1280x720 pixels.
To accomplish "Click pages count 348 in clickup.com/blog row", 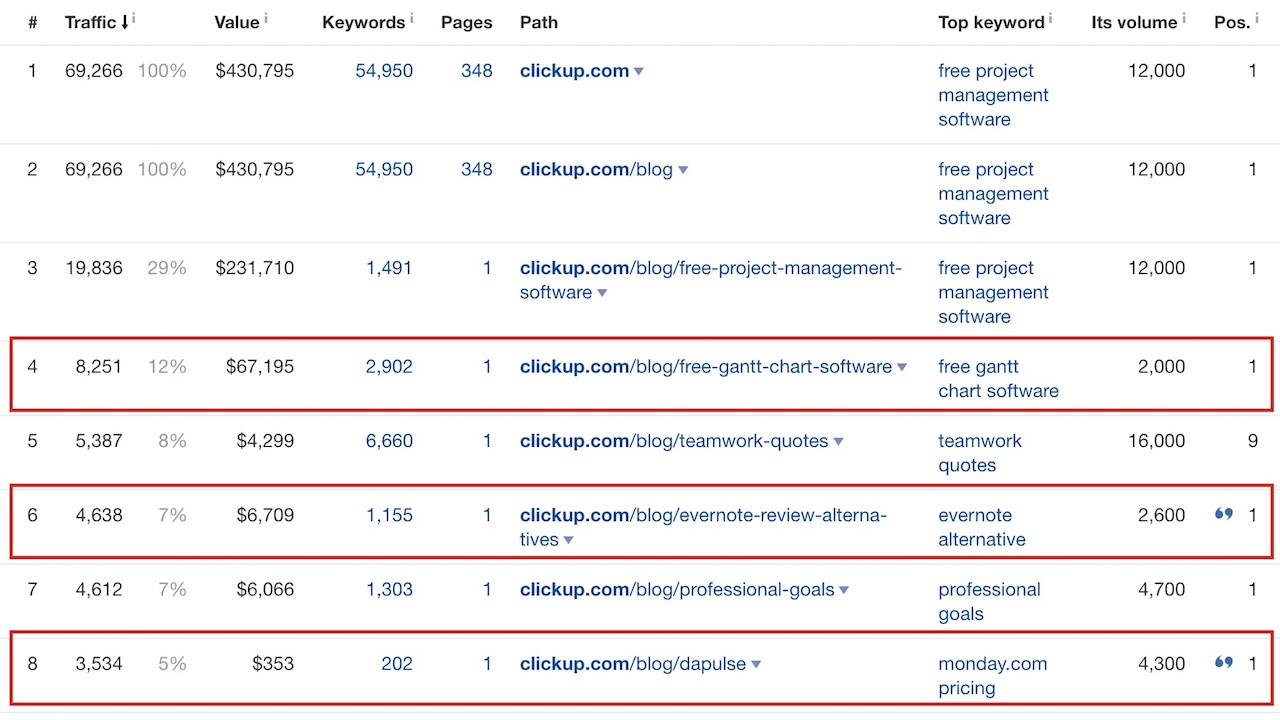I will point(477,169).
